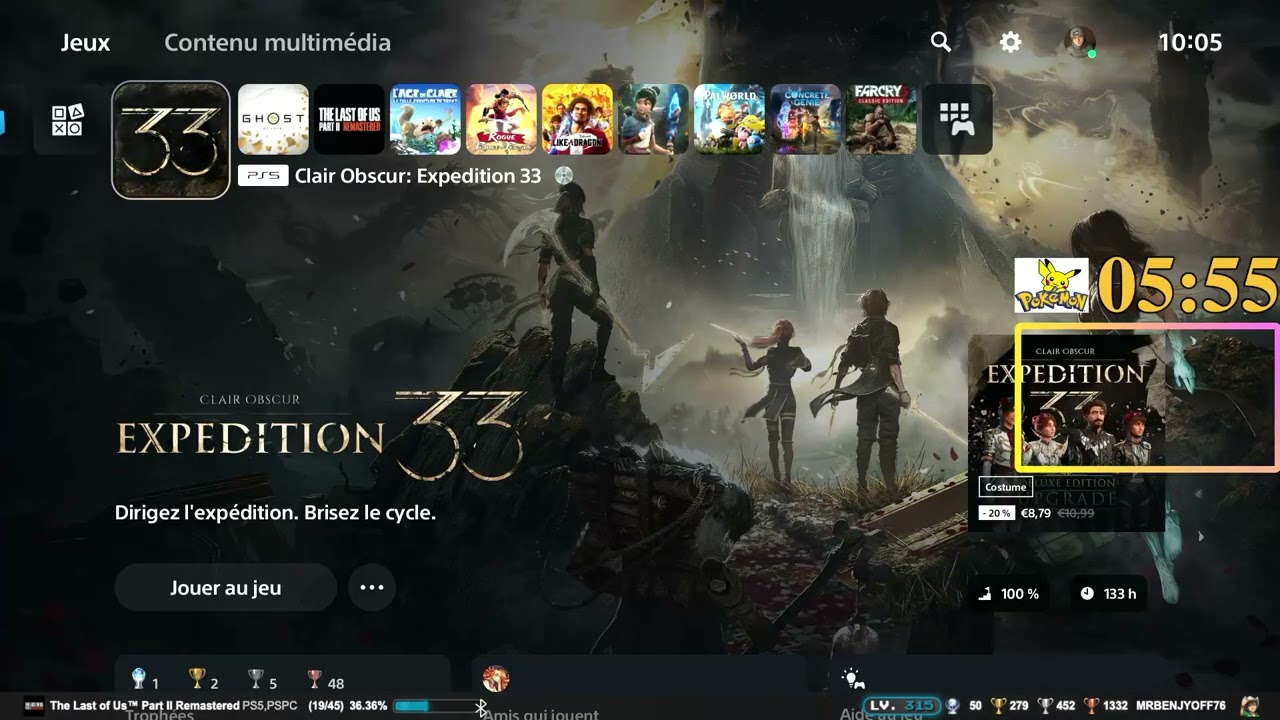This screenshot has height=720, width=1280.
Task: Click 'The Last of Us™ Part II Remastered' text
Action: click(144, 706)
